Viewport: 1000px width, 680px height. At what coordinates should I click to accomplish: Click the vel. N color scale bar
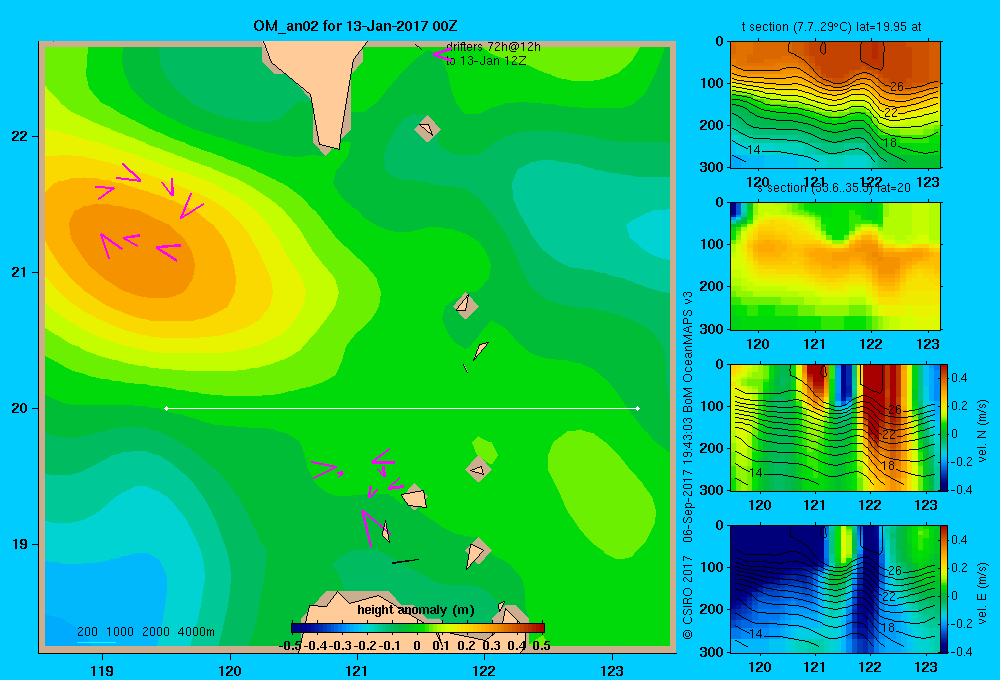(x=944, y=427)
